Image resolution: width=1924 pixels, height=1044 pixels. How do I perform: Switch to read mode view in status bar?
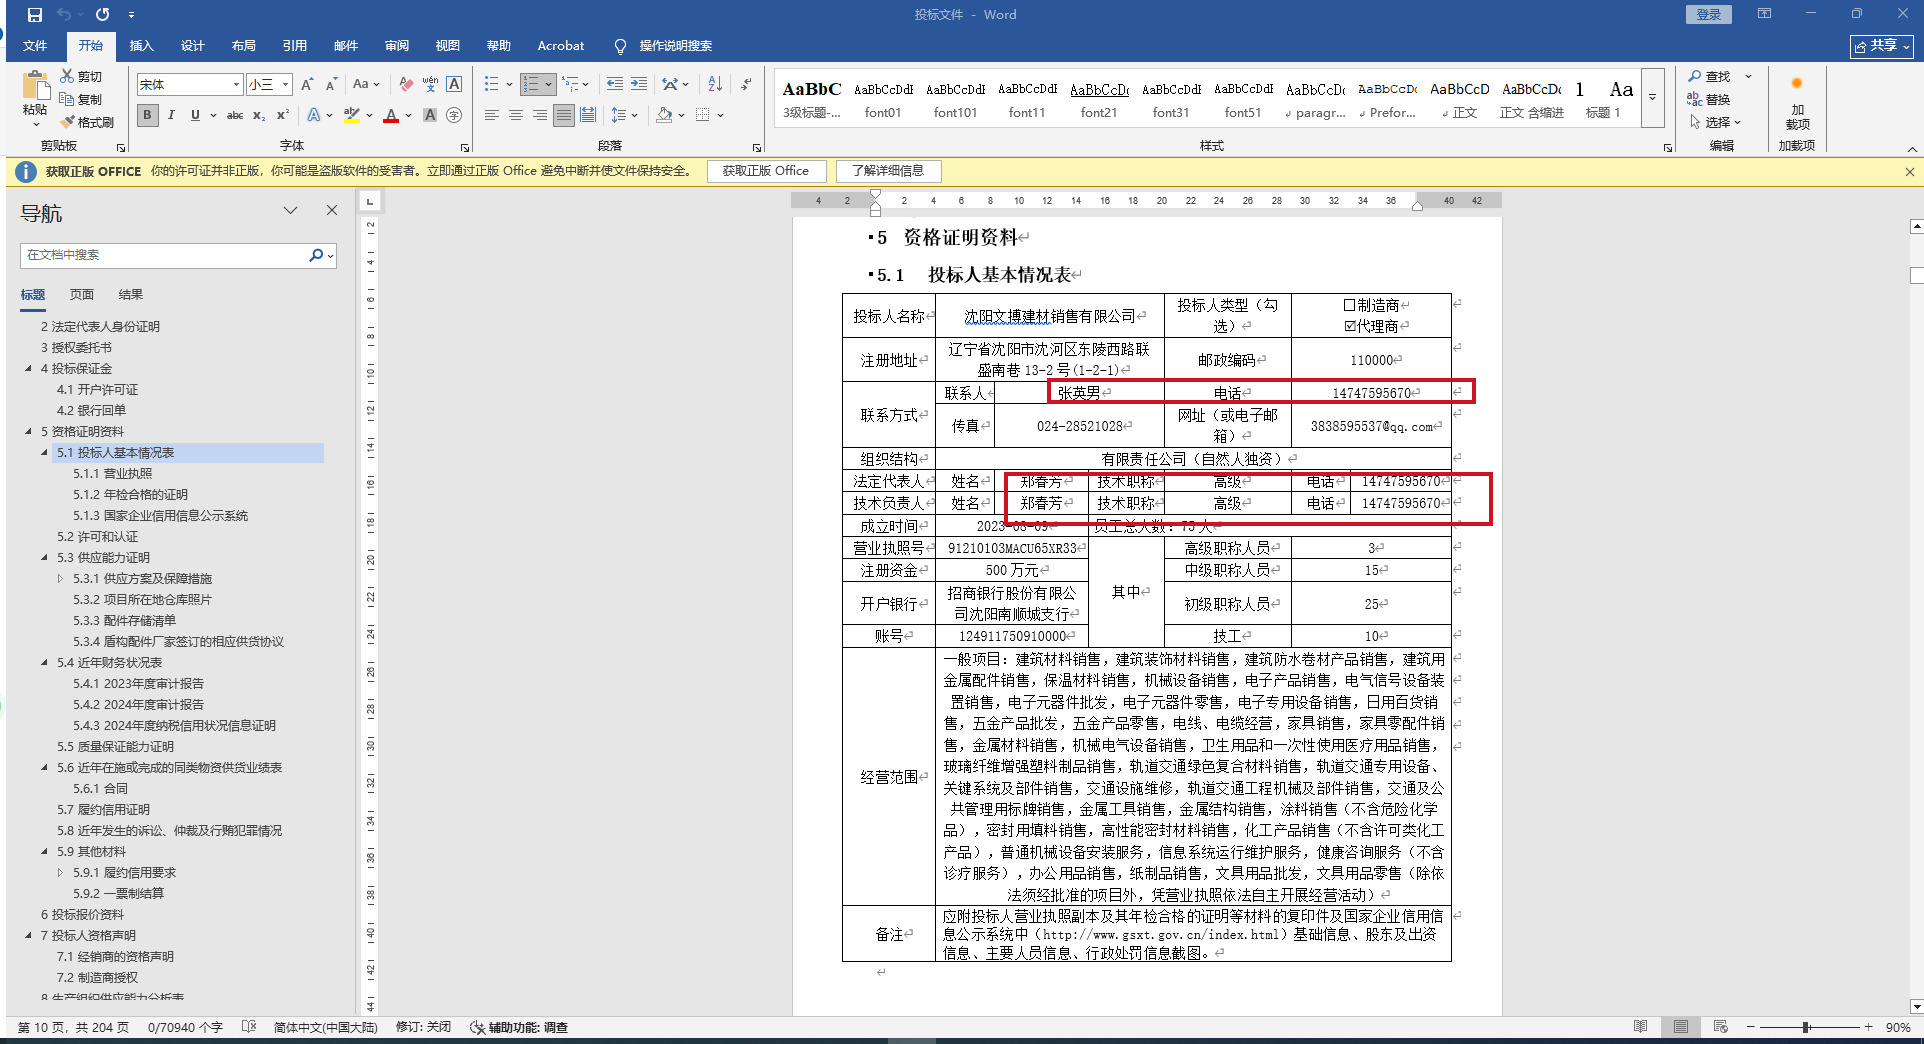[x=1641, y=1027]
